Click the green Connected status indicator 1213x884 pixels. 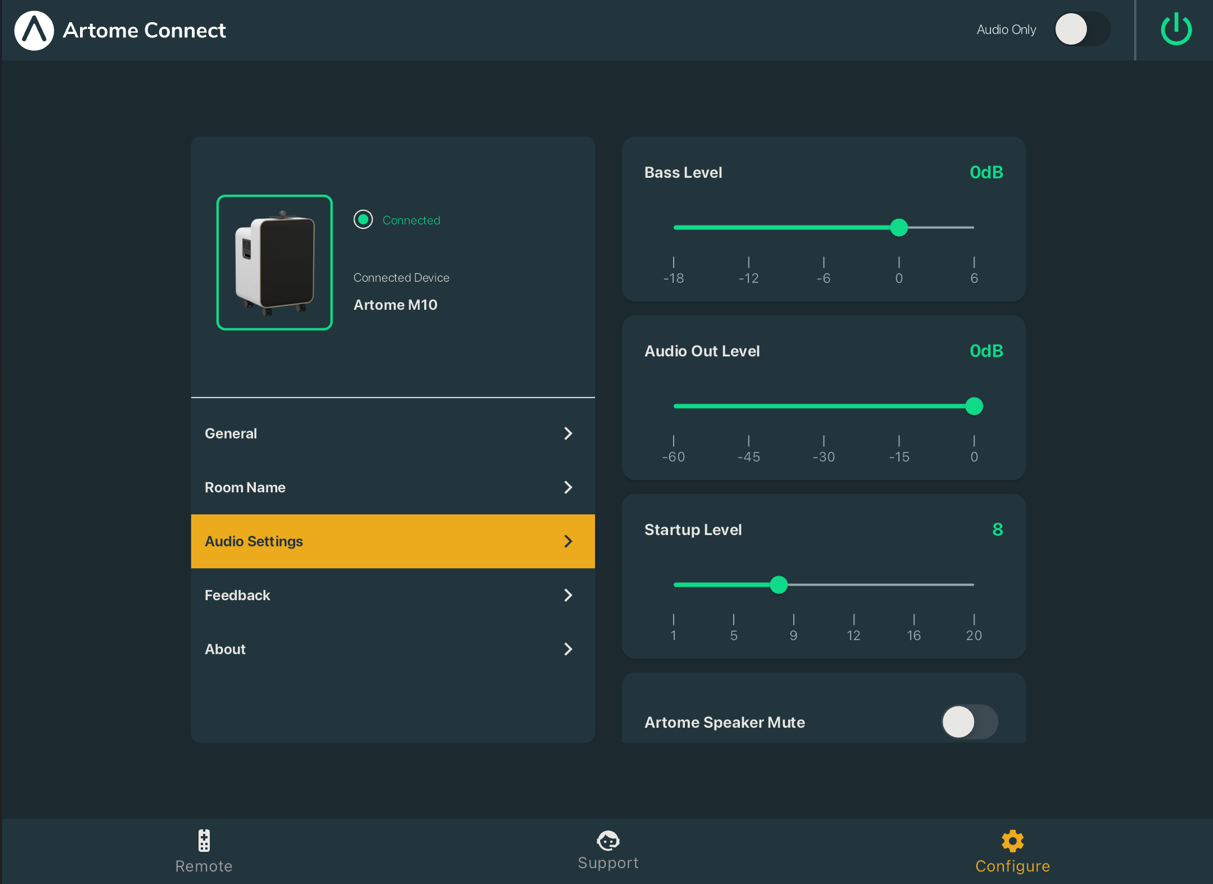click(x=363, y=219)
